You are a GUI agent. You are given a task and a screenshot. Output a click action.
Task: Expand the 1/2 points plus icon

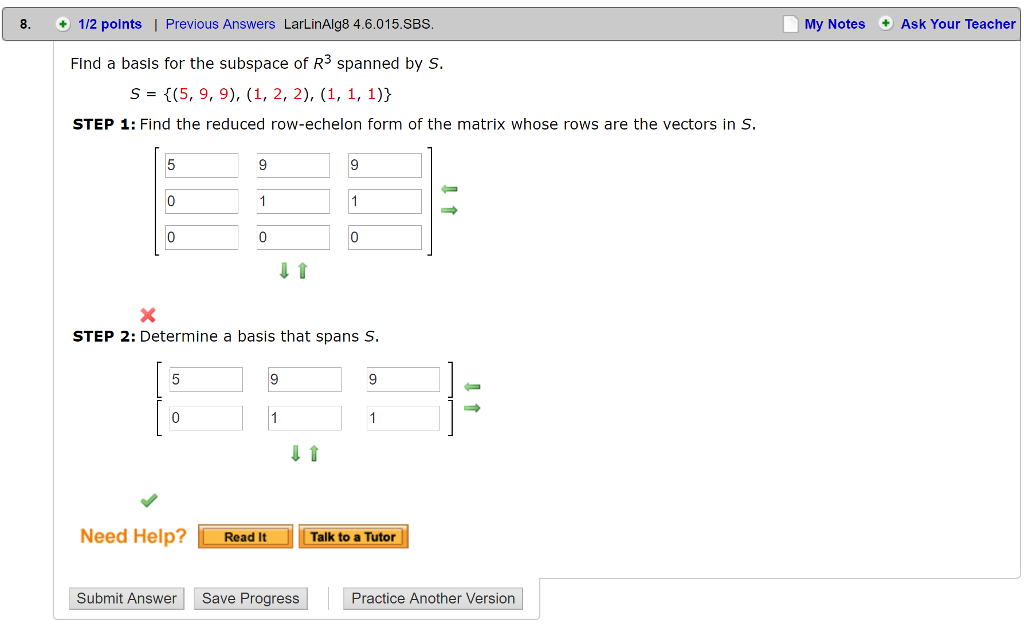click(63, 24)
